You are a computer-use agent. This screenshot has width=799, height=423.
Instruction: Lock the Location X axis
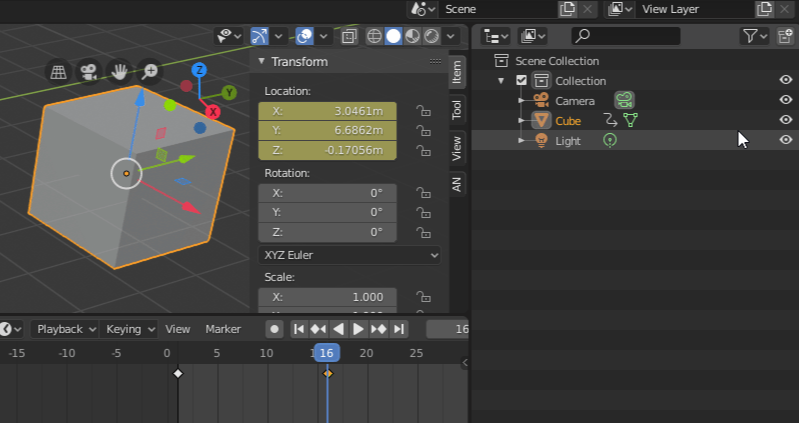(423, 111)
